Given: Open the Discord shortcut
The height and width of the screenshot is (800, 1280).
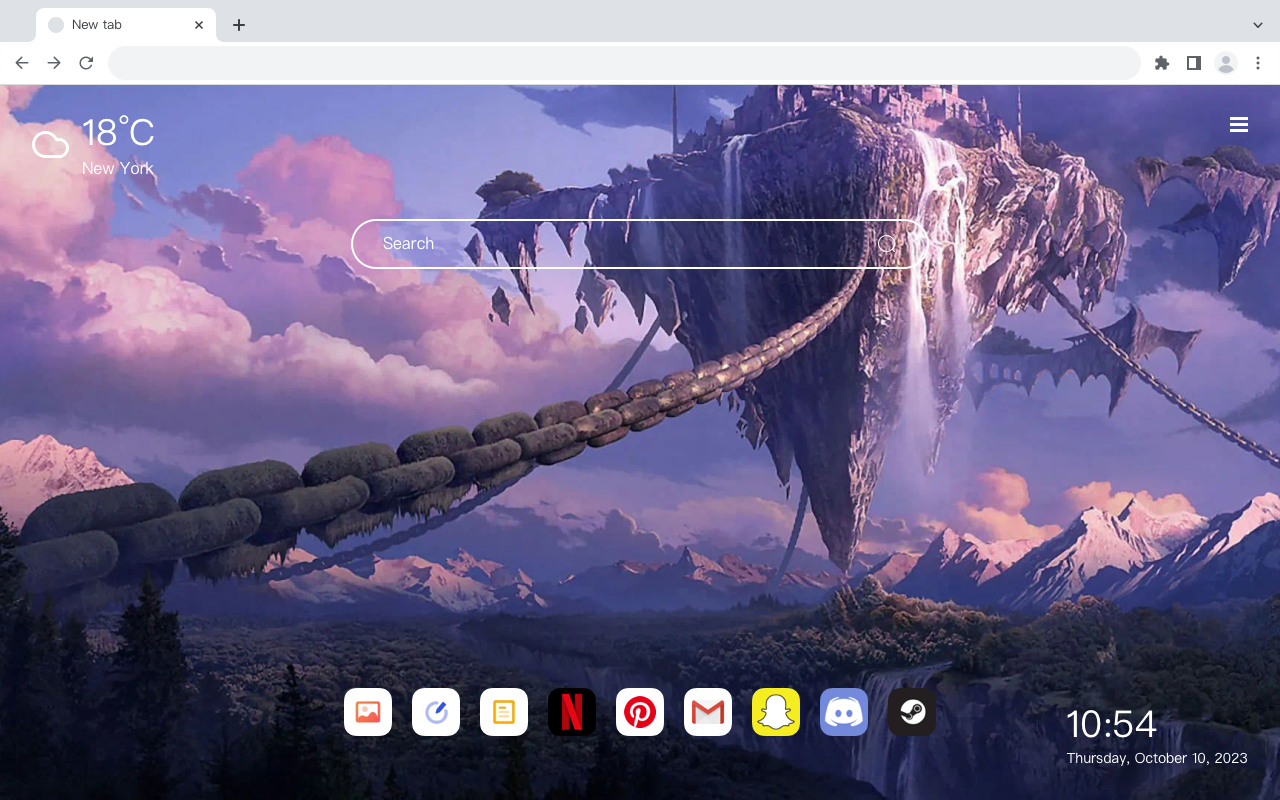Looking at the screenshot, I should [x=844, y=712].
